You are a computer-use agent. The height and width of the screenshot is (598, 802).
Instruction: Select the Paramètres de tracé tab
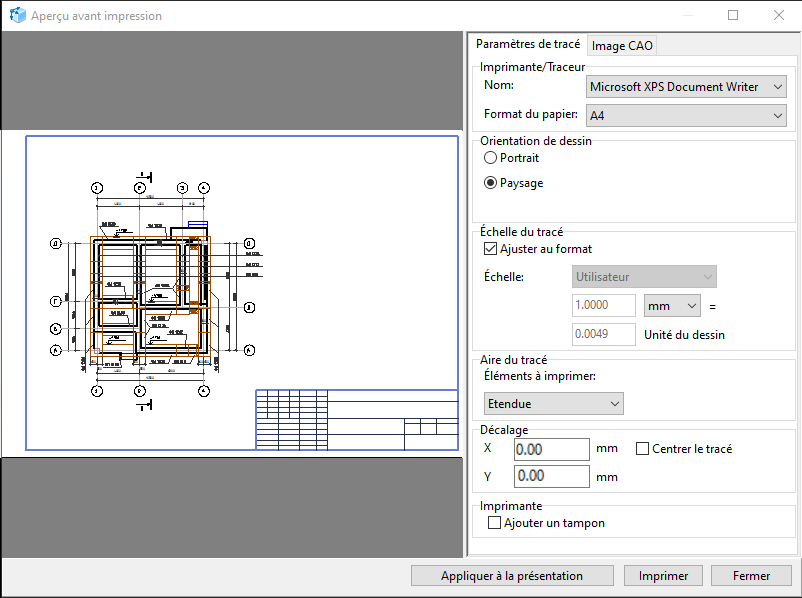coord(527,45)
